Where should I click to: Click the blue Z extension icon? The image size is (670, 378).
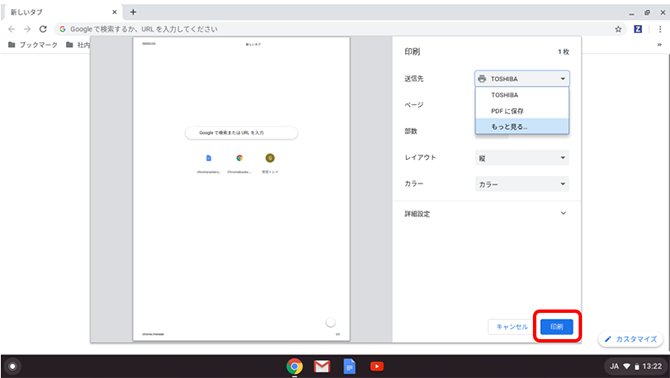click(638, 29)
